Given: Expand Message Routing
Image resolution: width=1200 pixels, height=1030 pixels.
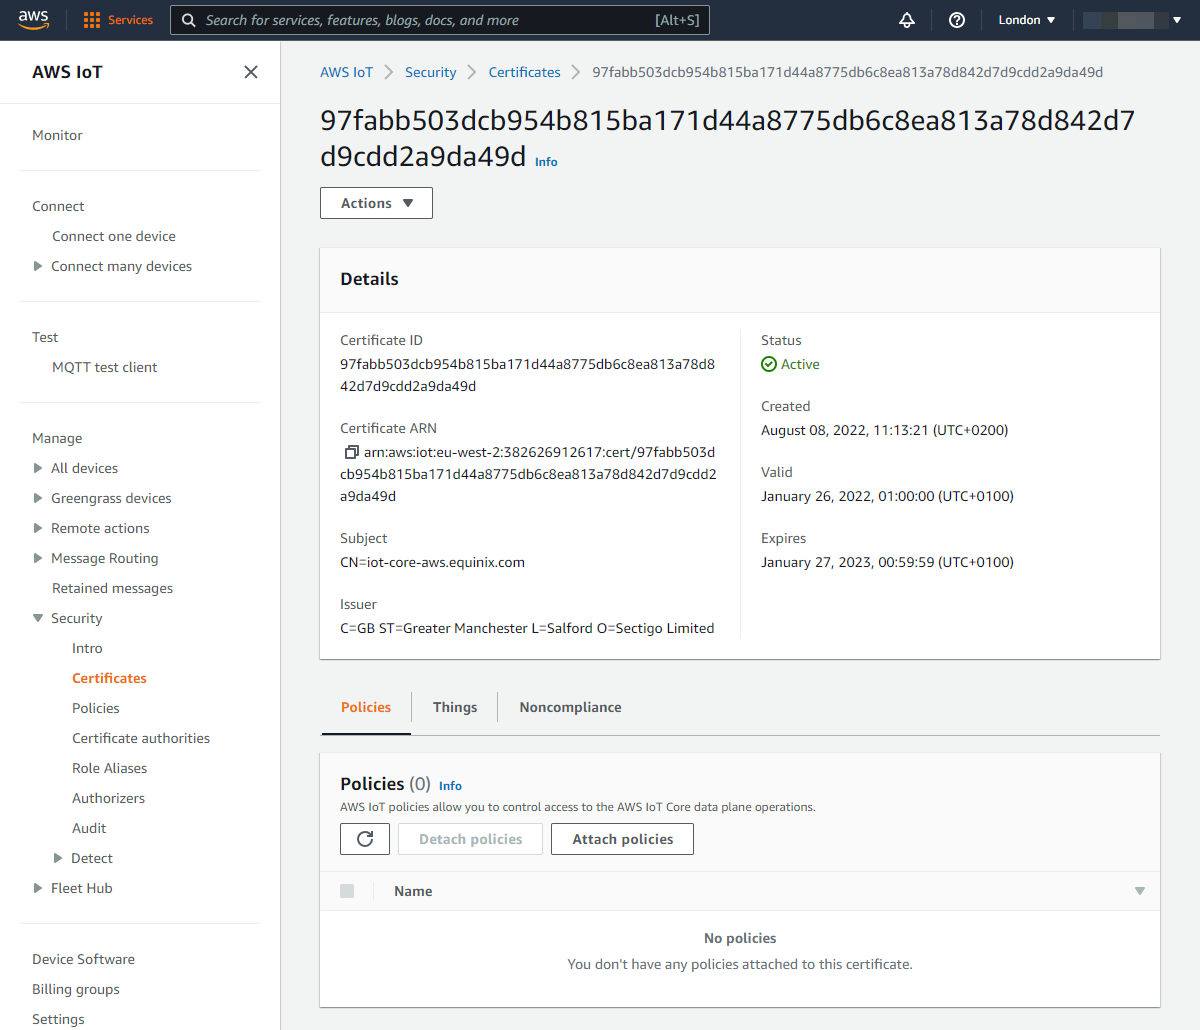Looking at the screenshot, I should [x=38, y=558].
